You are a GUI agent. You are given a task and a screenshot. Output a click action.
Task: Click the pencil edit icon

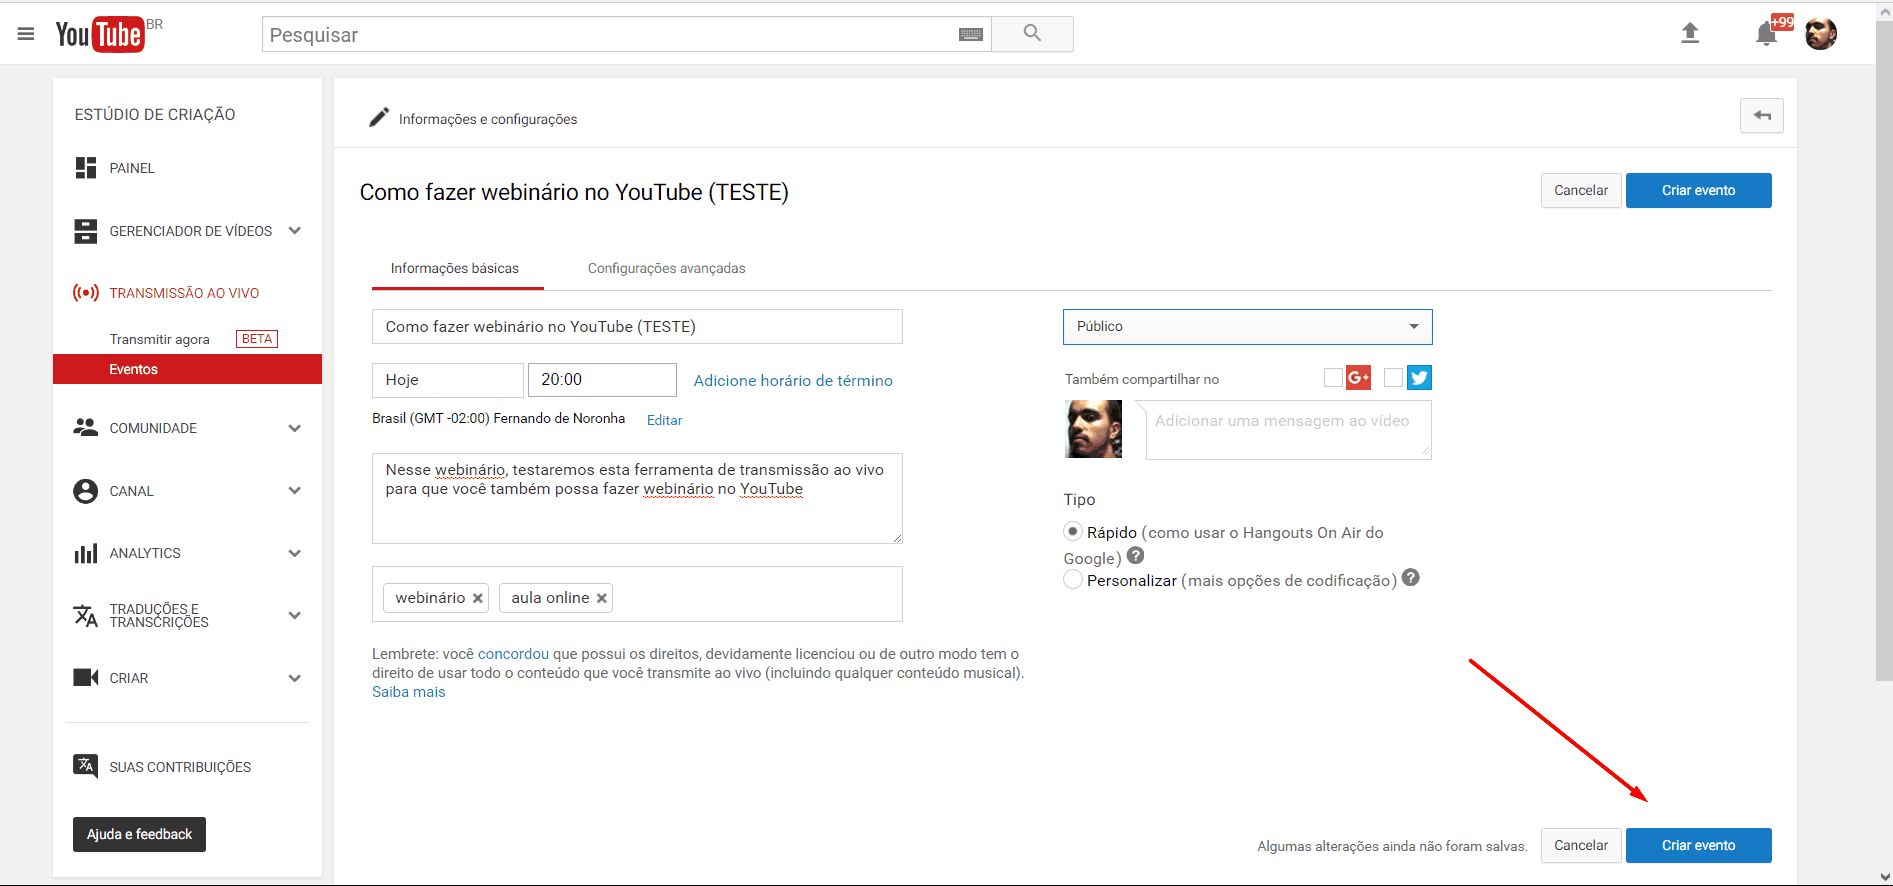(379, 118)
